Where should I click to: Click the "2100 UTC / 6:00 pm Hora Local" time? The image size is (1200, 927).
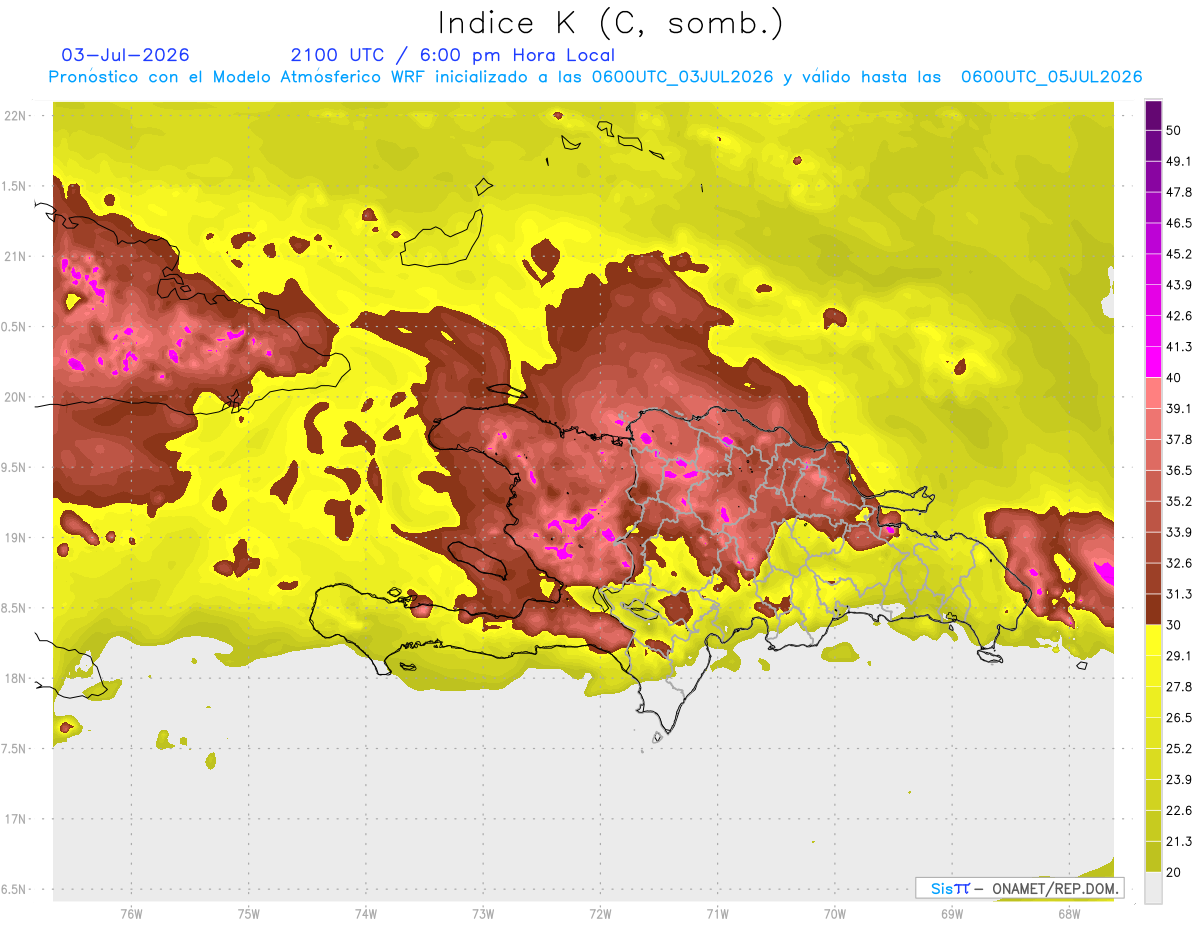(453, 55)
